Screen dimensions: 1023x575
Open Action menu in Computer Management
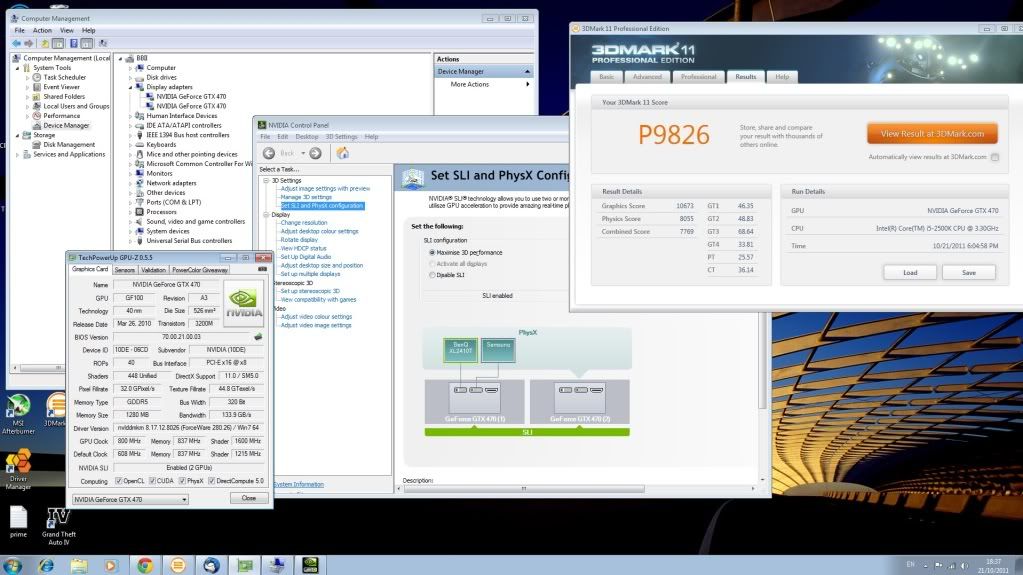tap(42, 30)
